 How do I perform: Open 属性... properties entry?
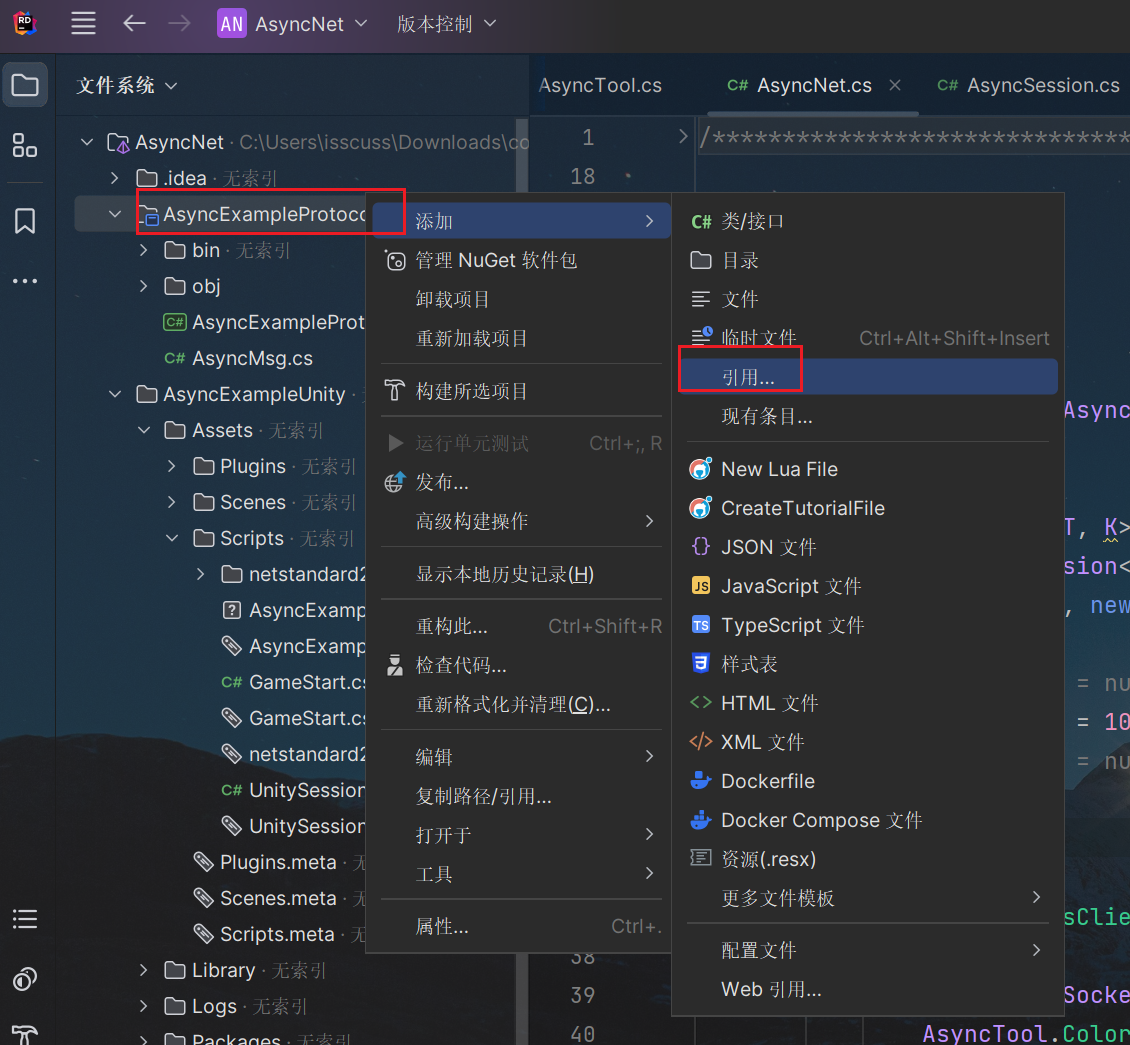click(x=521, y=926)
